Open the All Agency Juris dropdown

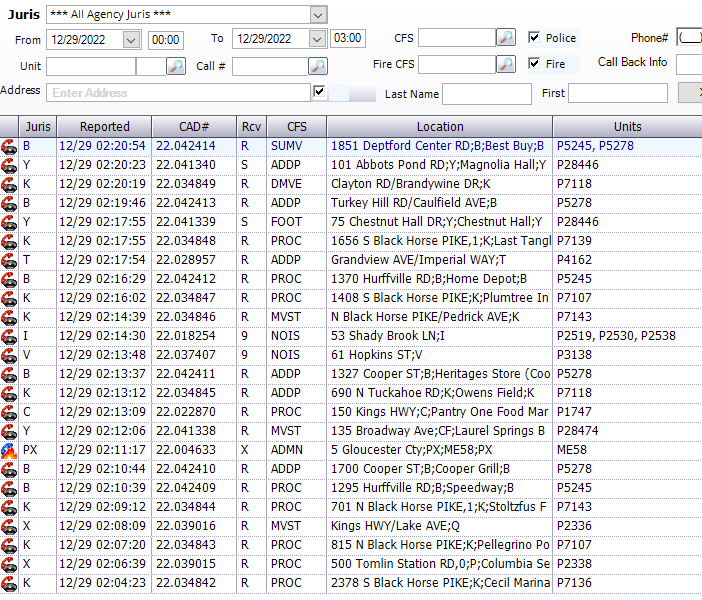318,15
